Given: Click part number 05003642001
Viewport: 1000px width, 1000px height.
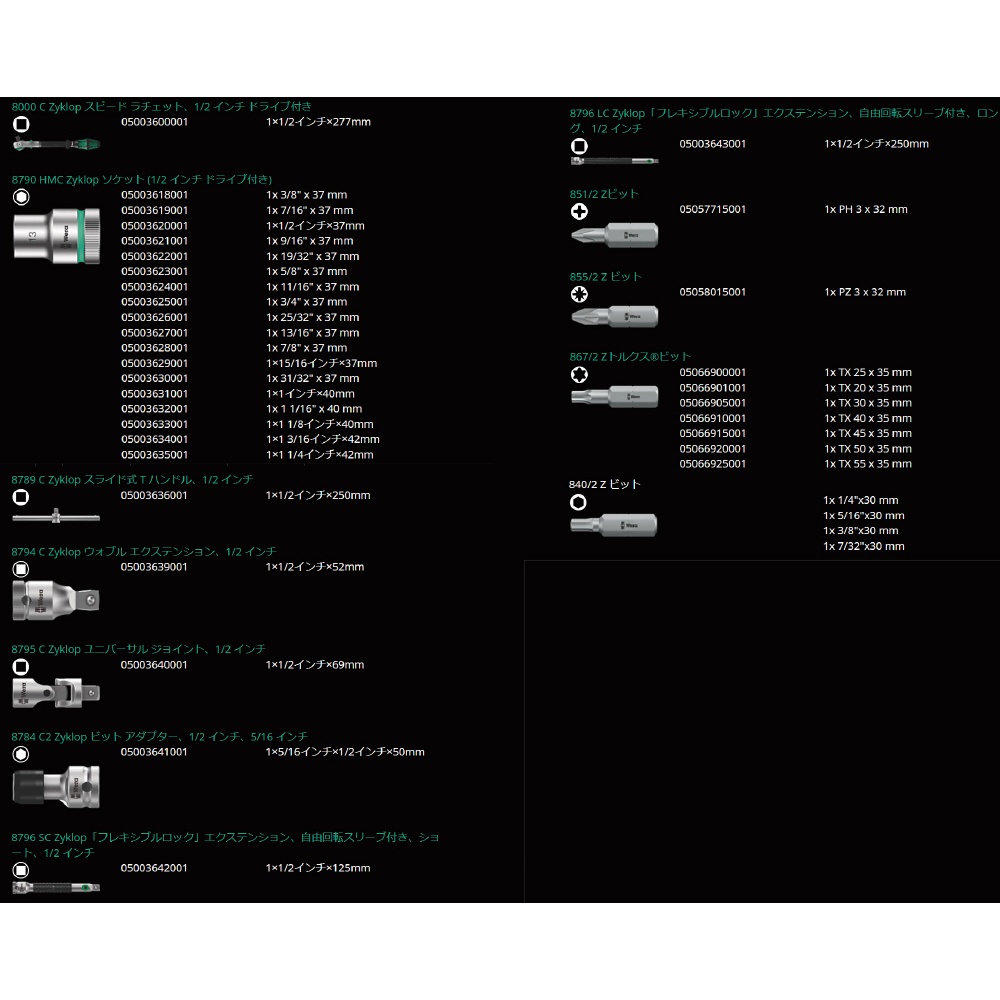Looking at the screenshot, I should coord(154,868).
